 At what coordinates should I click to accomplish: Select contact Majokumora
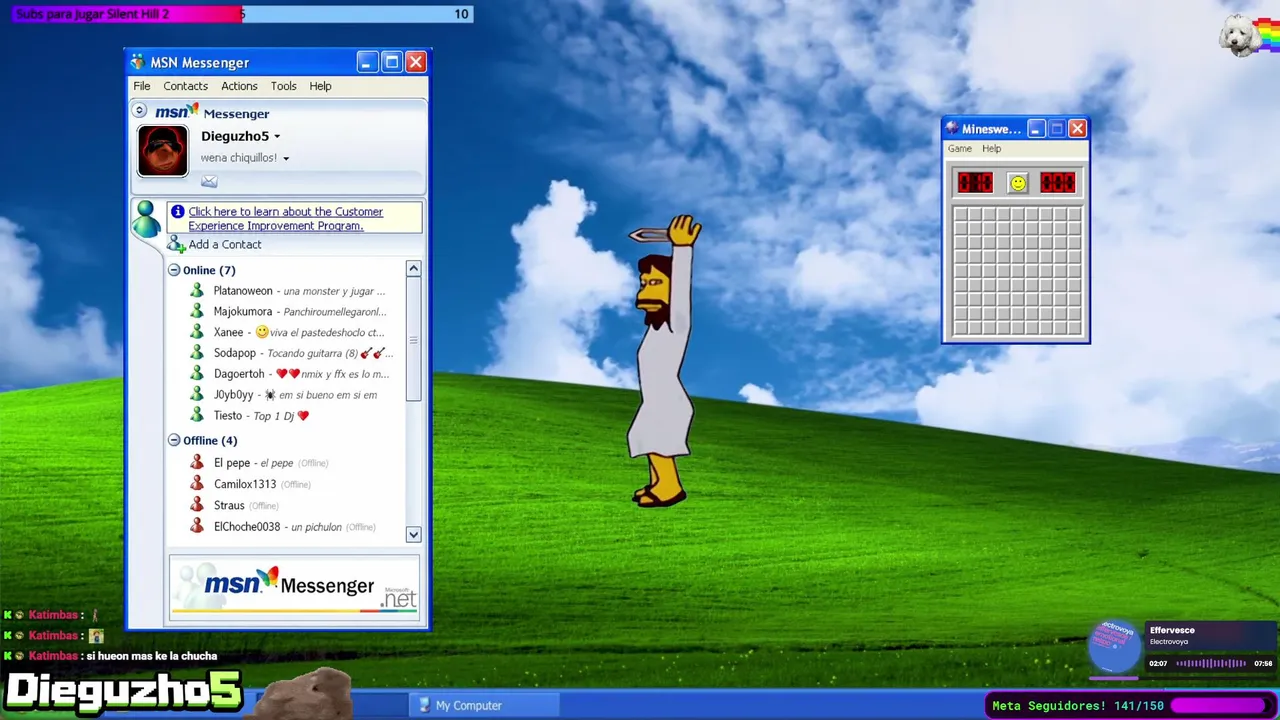coord(243,312)
